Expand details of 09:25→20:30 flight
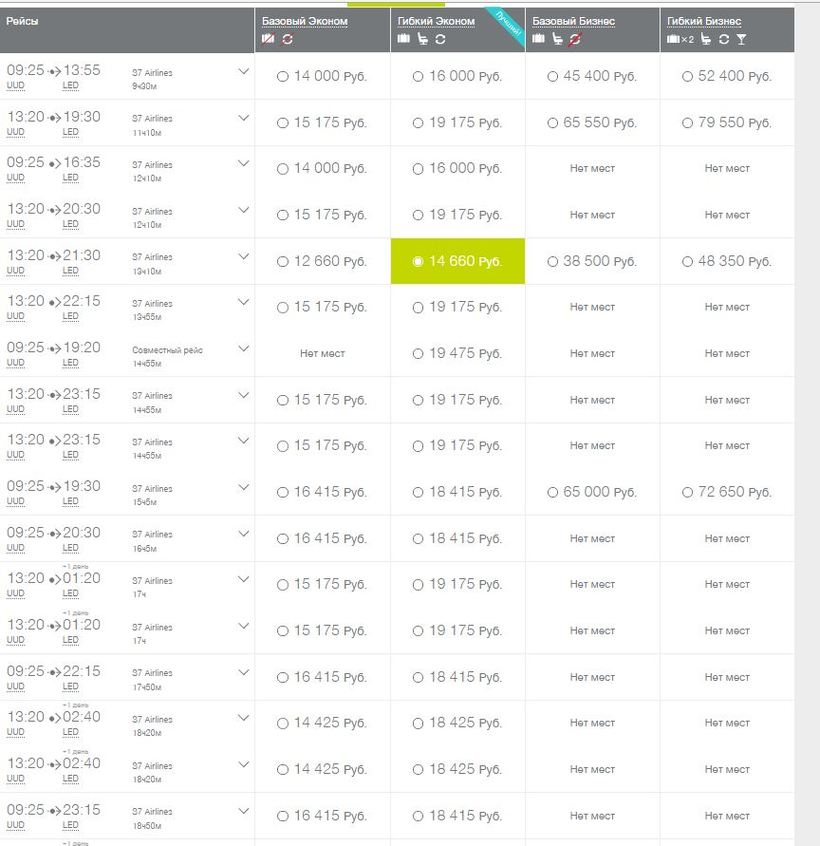 (x=244, y=533)
